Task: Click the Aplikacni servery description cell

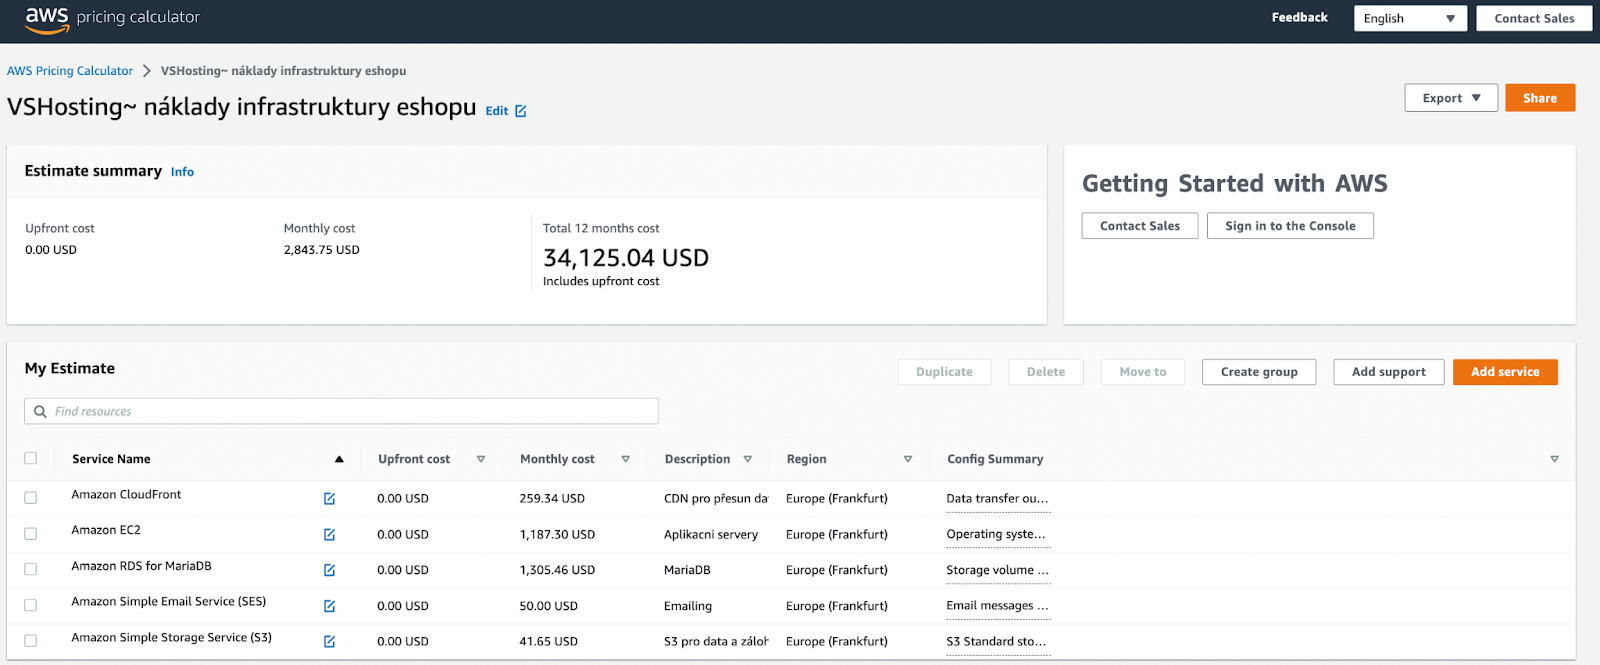Action: pyautogui.click(x=711, y=535)
